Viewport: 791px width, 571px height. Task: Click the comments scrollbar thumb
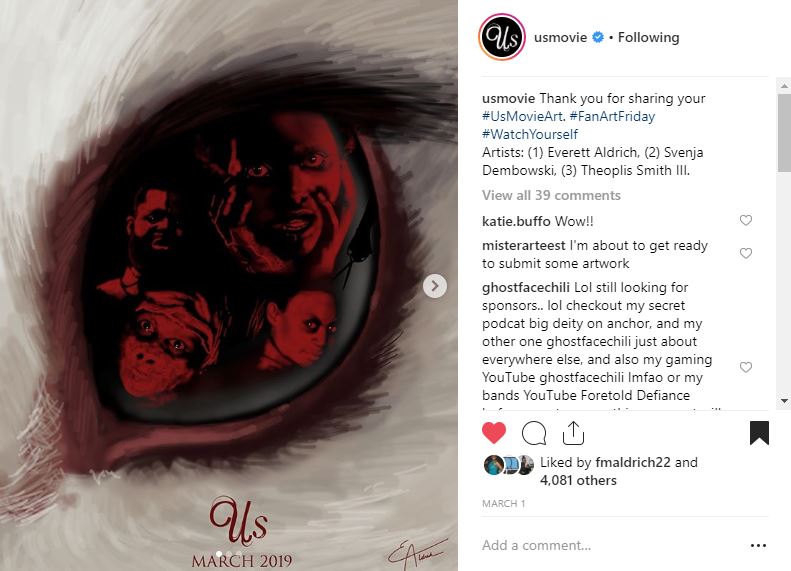coord(784,133)
